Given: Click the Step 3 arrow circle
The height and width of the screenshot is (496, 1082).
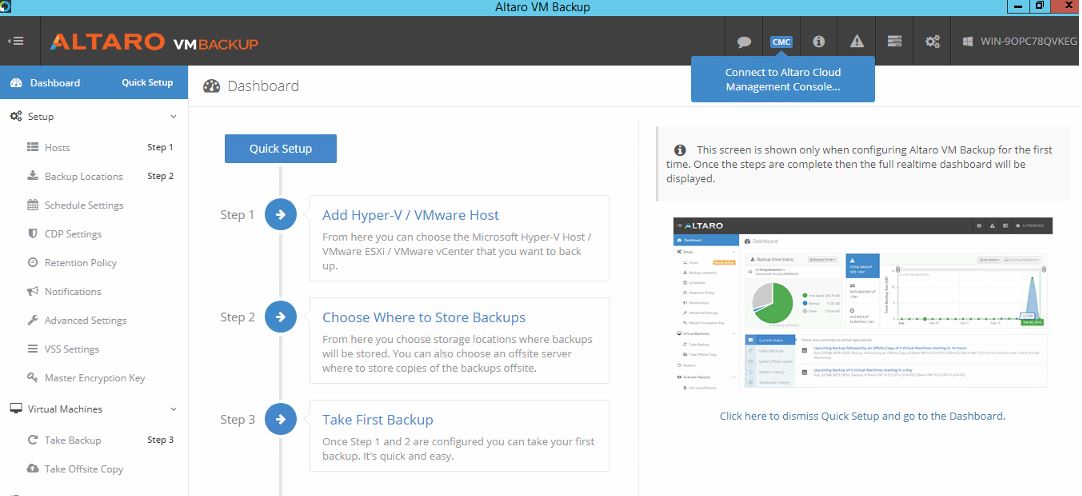Looking at the screenshot, I should [x=280, y=419].
